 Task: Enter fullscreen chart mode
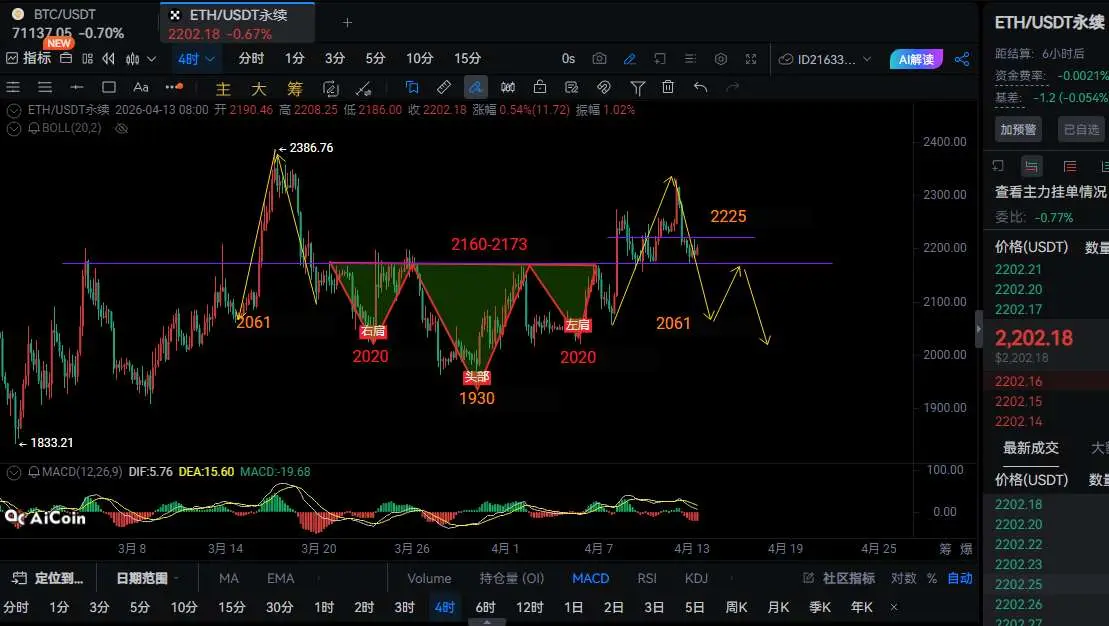pyautogui.click(x=751, y=59)
